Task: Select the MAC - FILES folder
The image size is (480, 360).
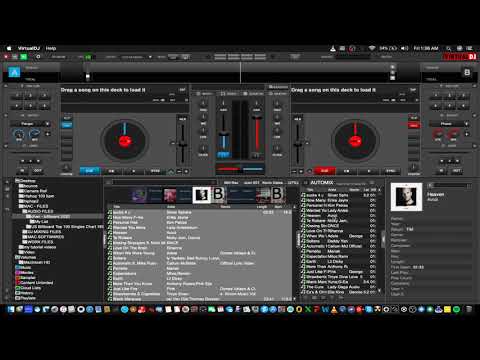Action: pyautogui.click(x=33, y=206)
